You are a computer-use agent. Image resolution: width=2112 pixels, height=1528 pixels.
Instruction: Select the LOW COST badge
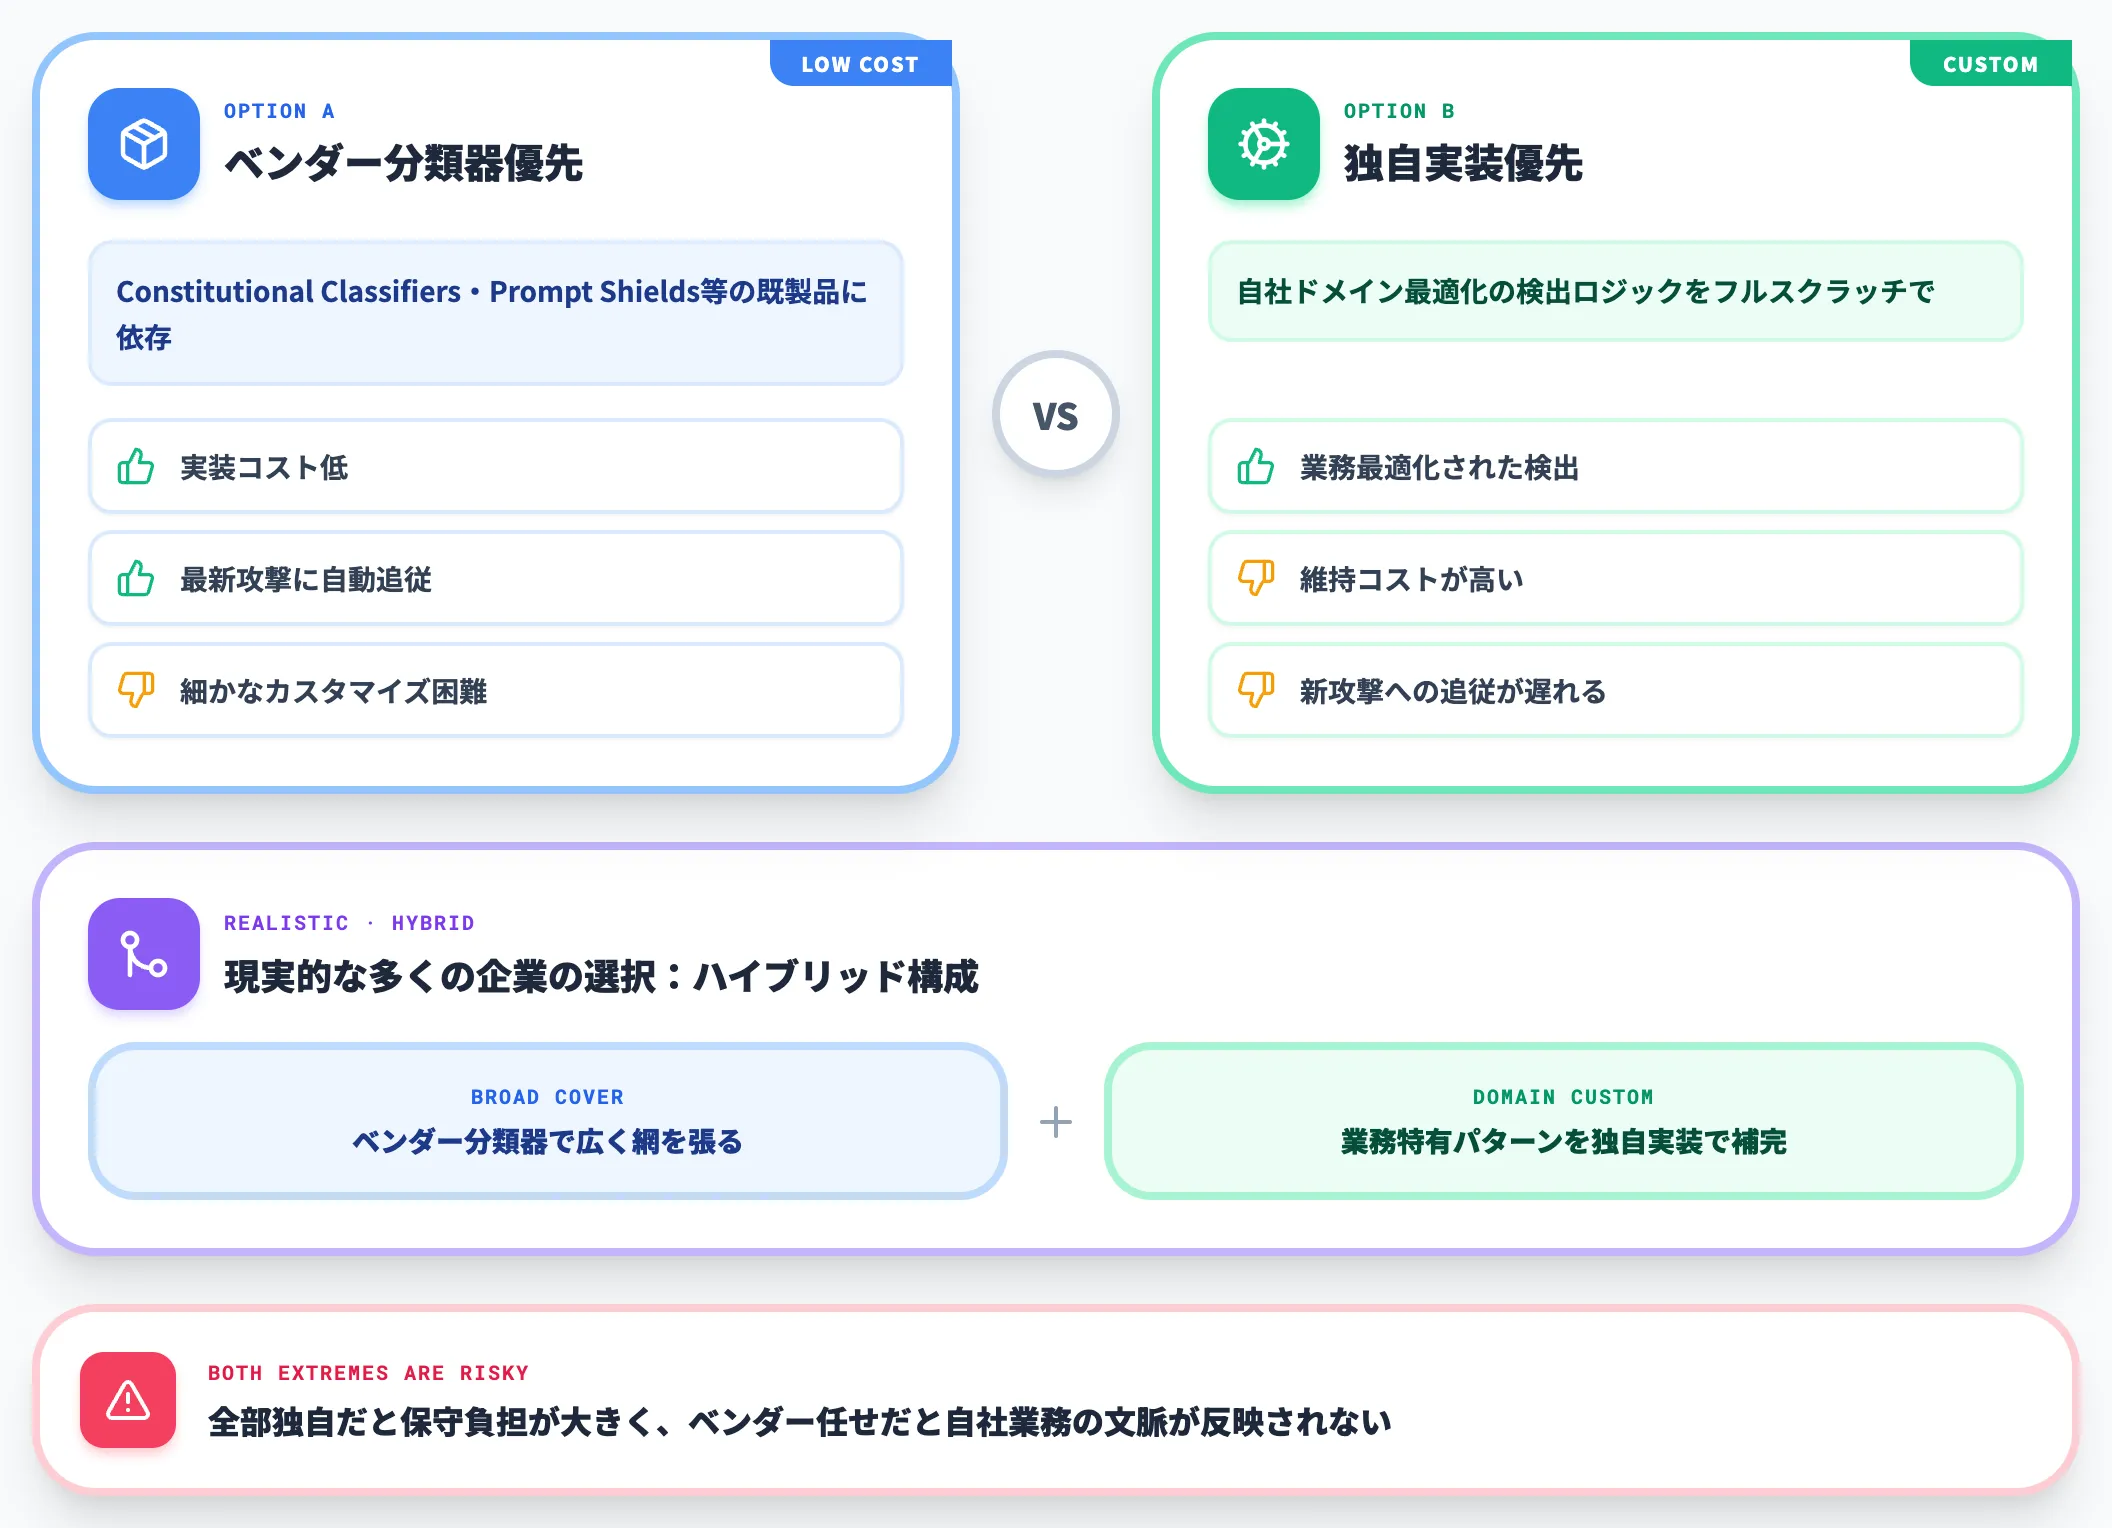point(860,64)
